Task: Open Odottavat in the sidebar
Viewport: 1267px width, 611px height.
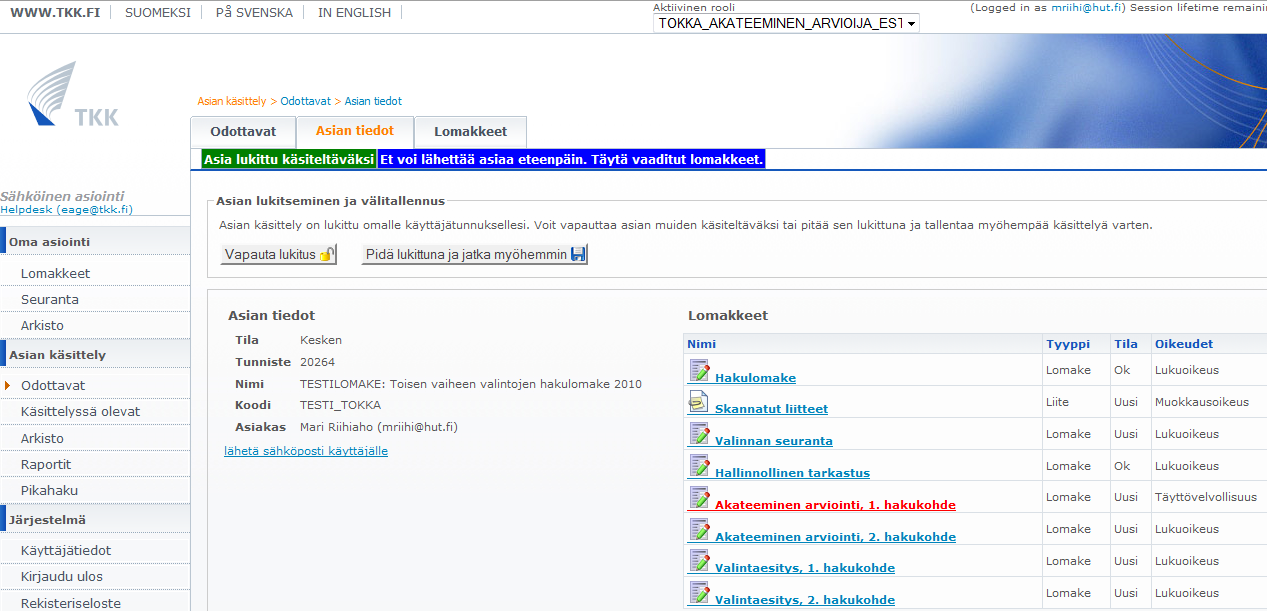Action: [x=53, y=385]
